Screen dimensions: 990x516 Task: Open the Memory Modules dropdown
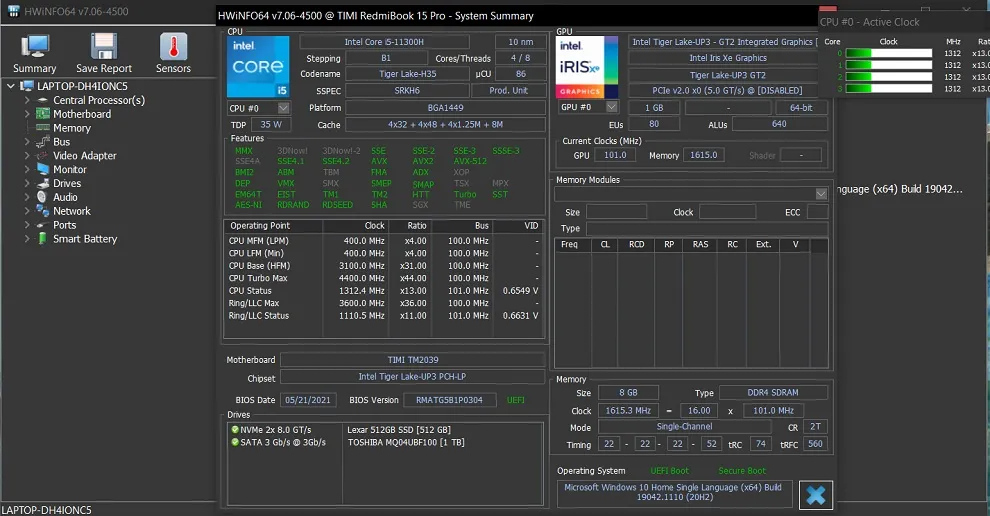(821, 194)
